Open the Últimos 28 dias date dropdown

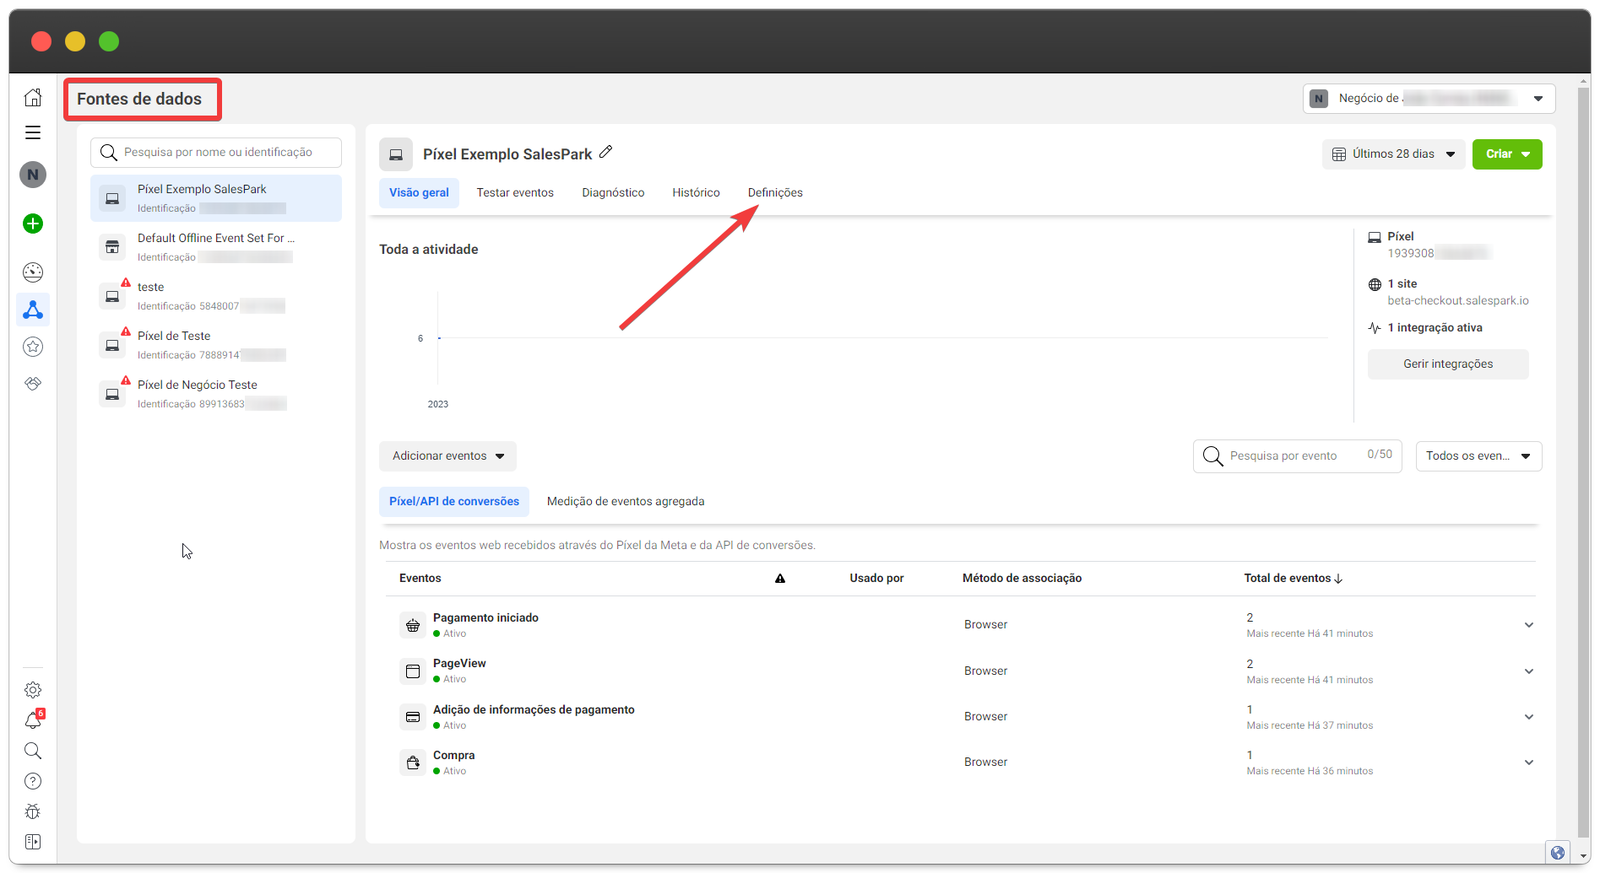[1393, 154]
